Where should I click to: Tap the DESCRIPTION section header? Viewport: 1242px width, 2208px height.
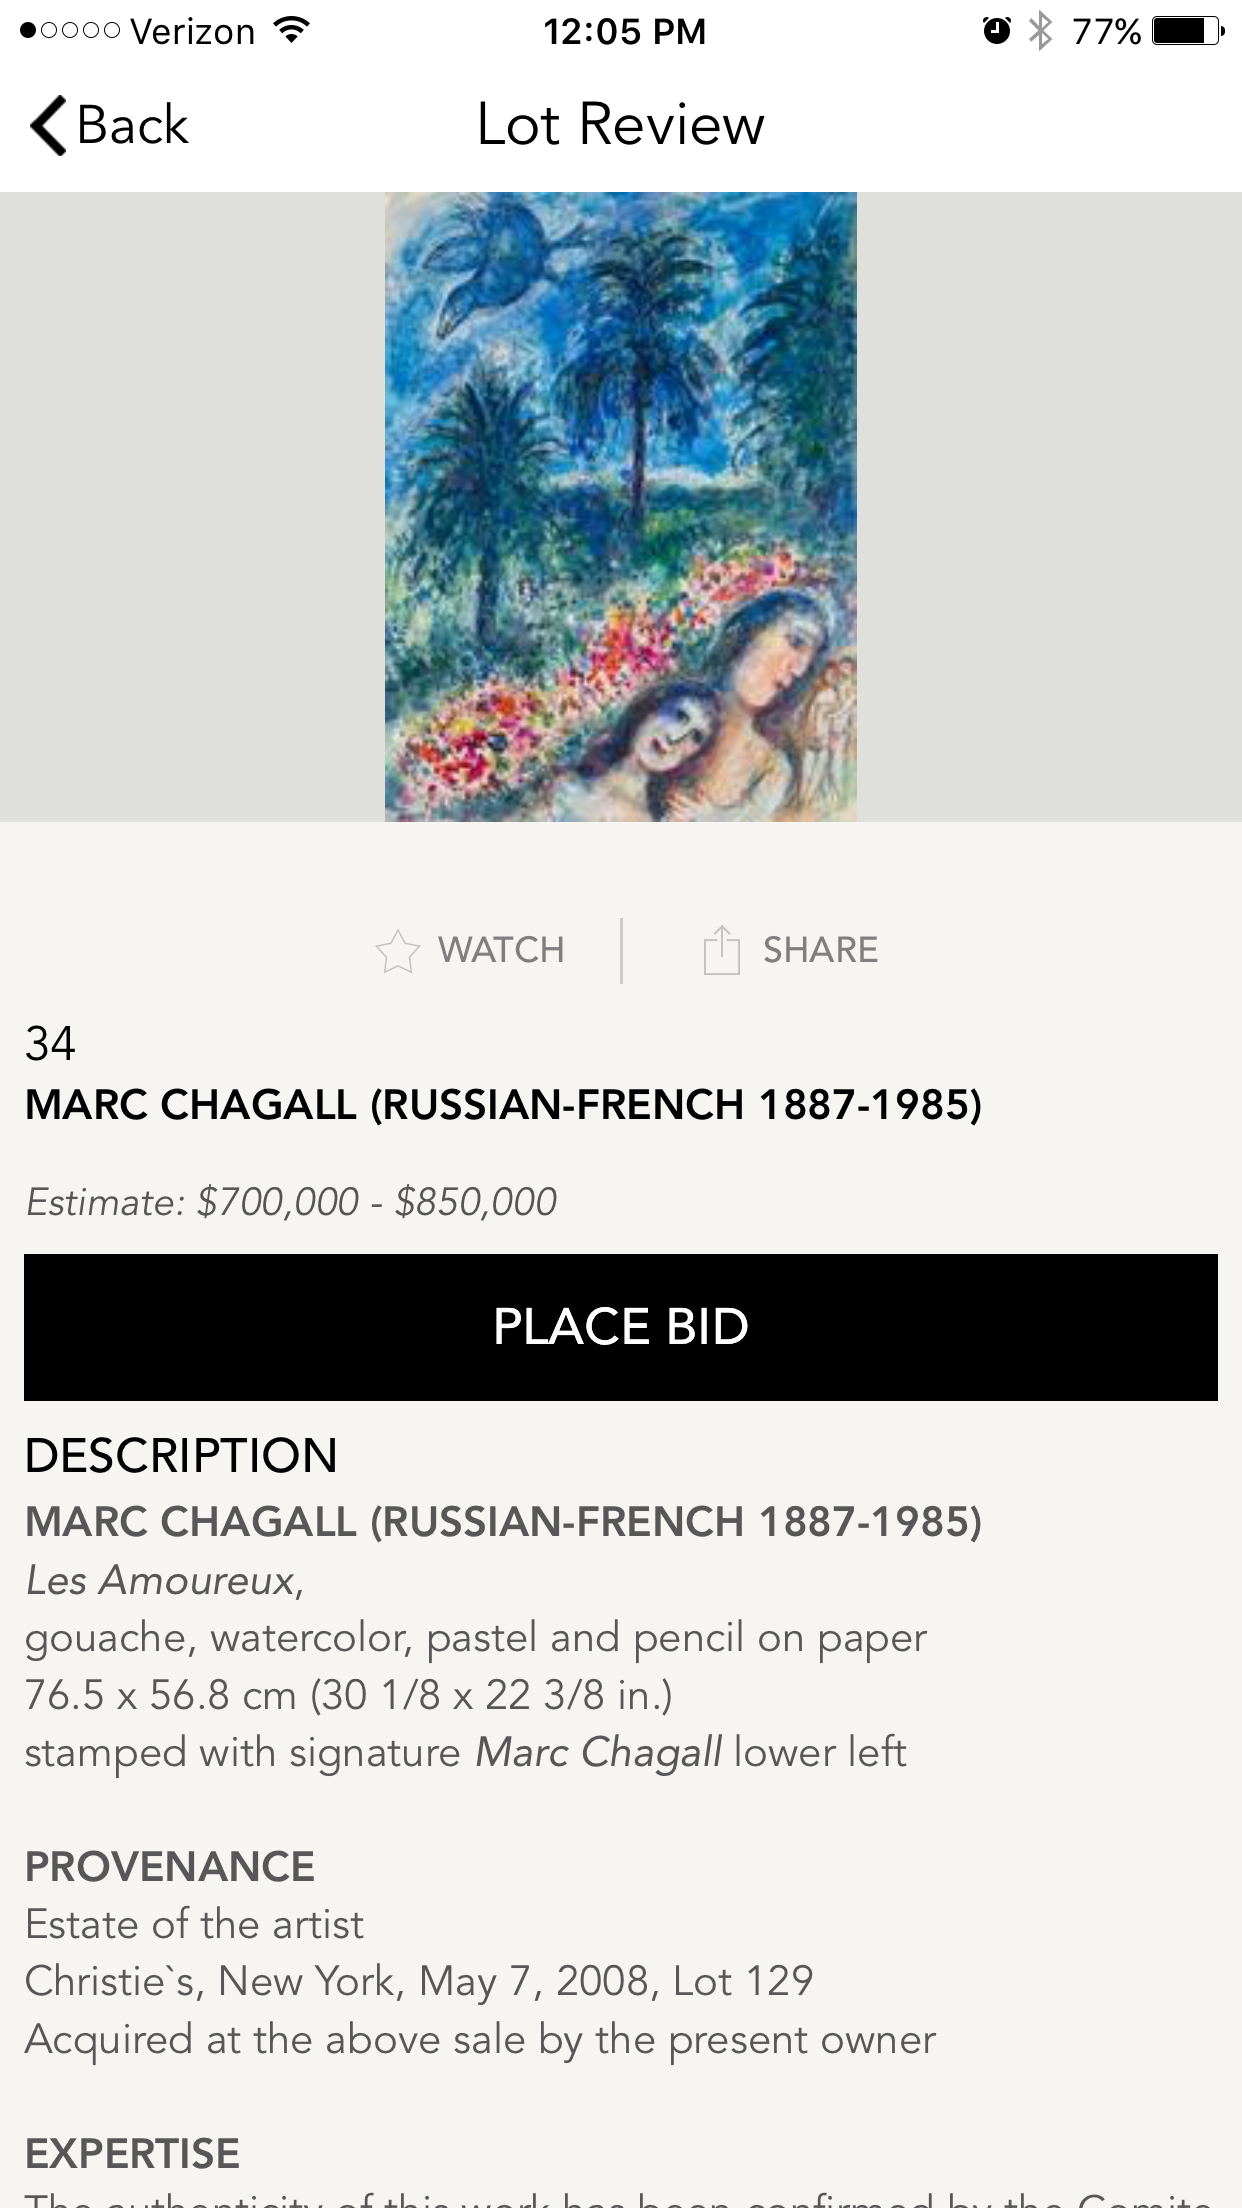181,1456
